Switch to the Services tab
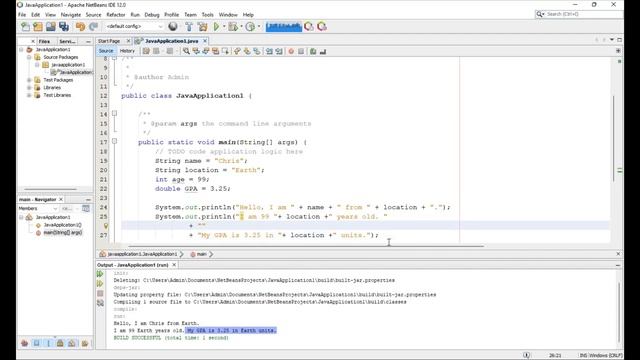 point(67,41)
